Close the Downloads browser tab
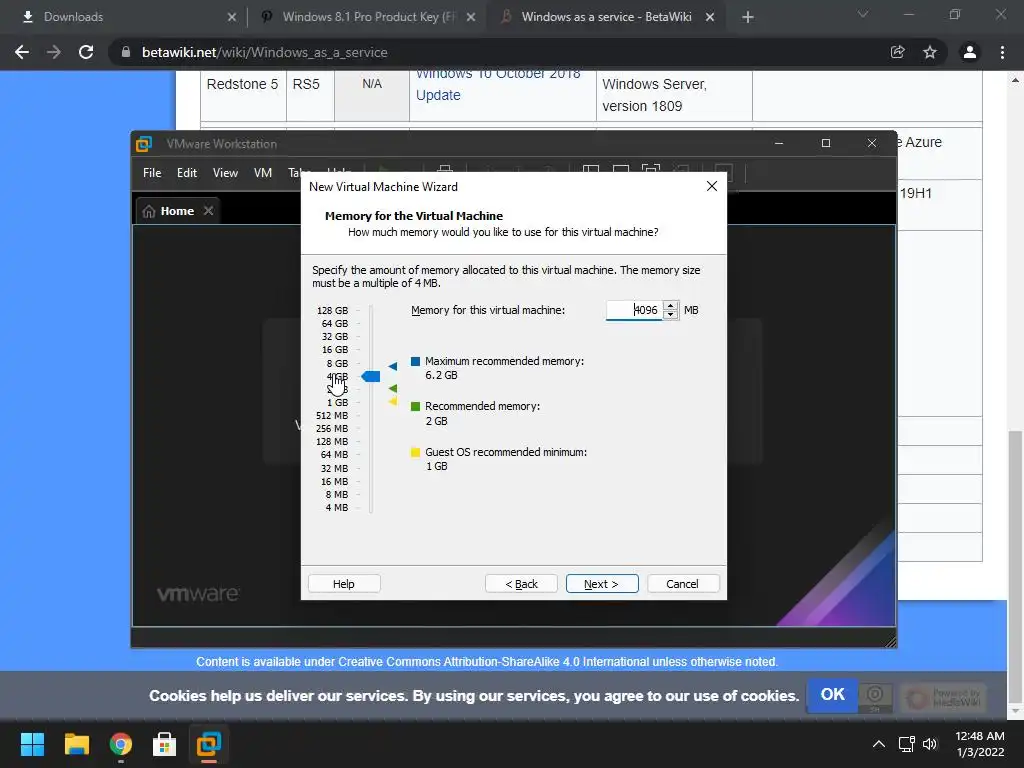Screen dimensions: 1024x768 [232, 17]
